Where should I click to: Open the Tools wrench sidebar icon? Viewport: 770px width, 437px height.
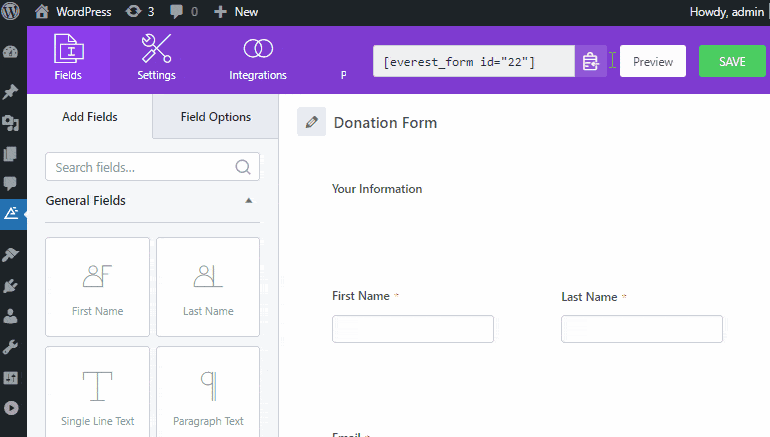[x=10, y=347]
